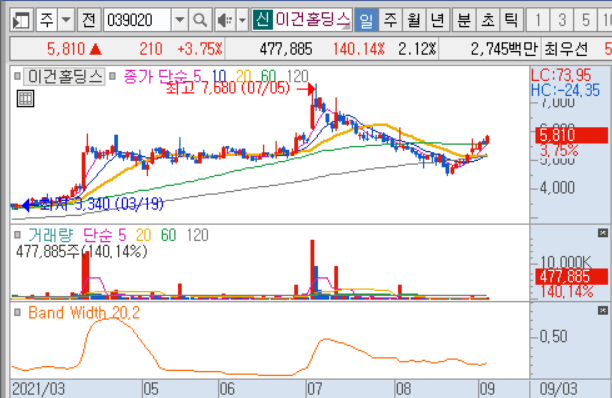Choose the period button 3
The image size is (612, 398).
tap(562, 20)
